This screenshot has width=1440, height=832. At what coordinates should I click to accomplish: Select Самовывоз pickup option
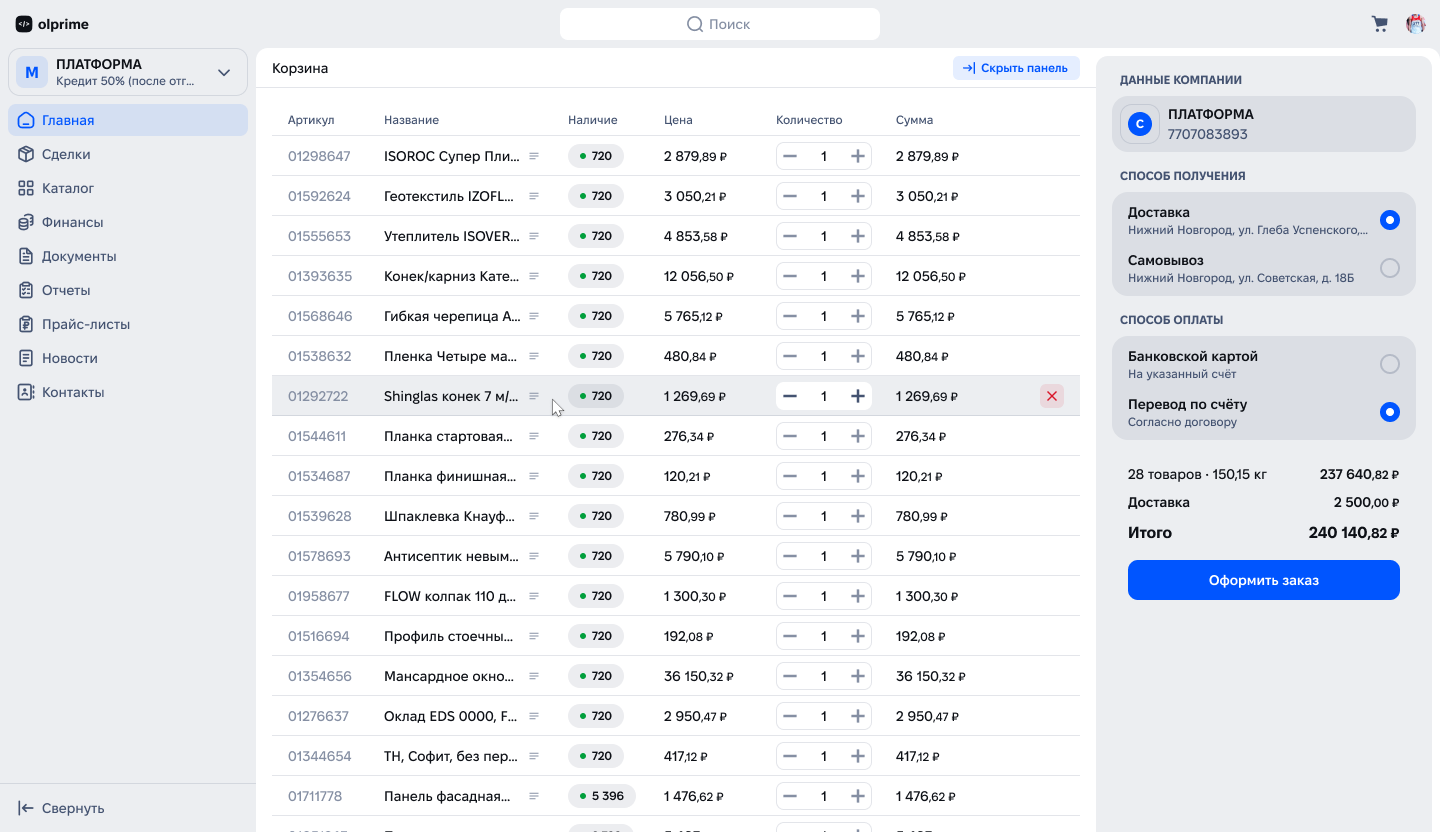[x=1389, y=268]
